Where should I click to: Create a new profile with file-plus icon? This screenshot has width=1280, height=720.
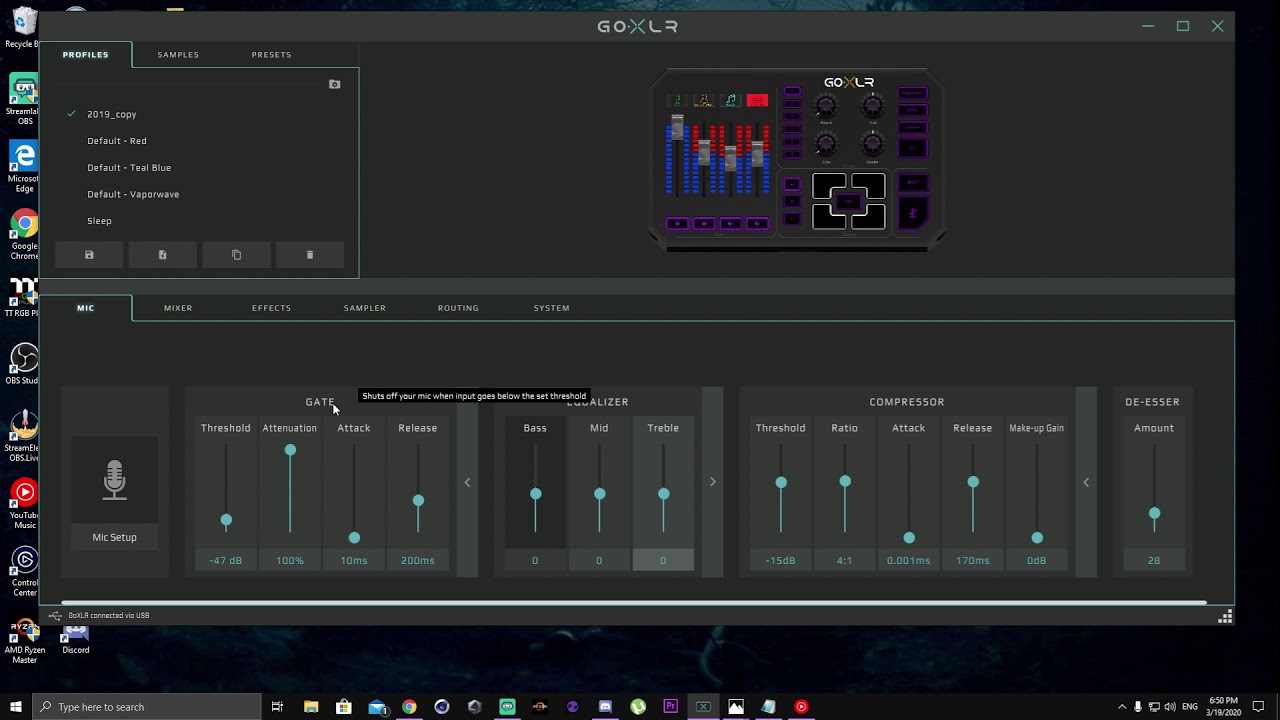pos(163,255)
